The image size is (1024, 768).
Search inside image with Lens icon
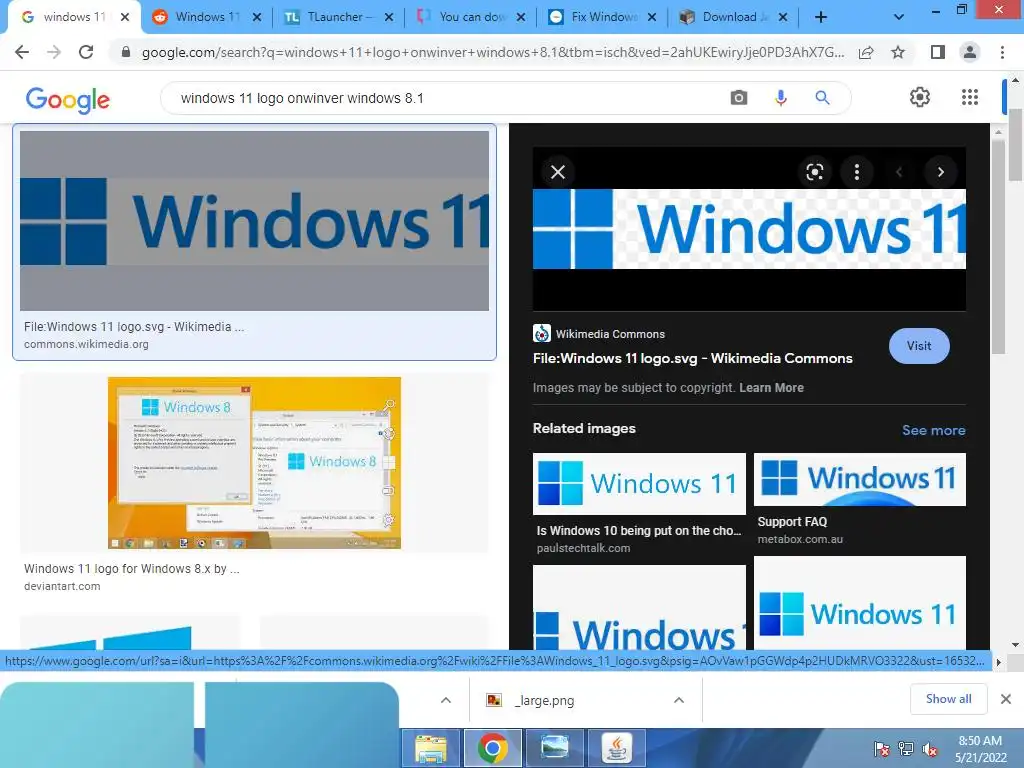coord(814,172)
